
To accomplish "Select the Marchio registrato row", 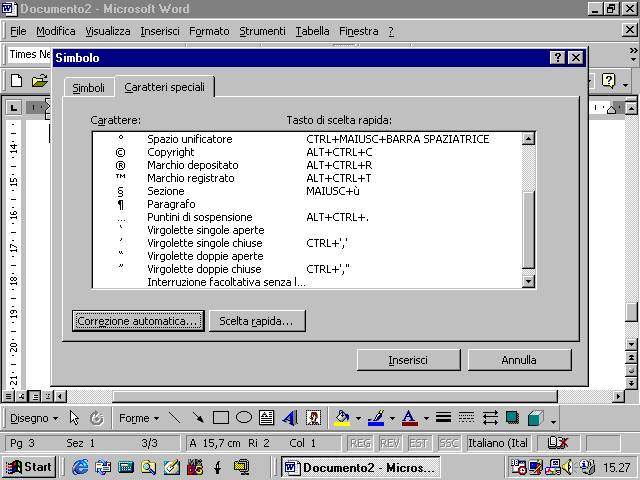I will click(307, 178).
